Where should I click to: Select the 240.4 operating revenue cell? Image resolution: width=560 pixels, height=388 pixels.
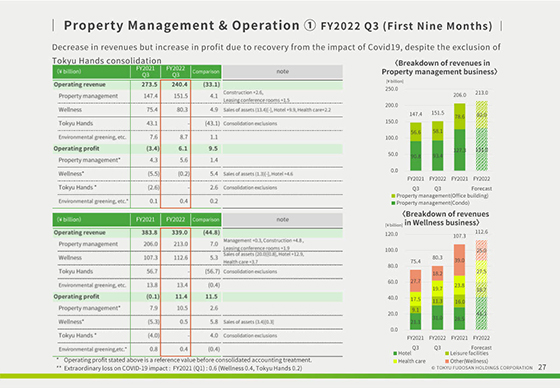179,84
